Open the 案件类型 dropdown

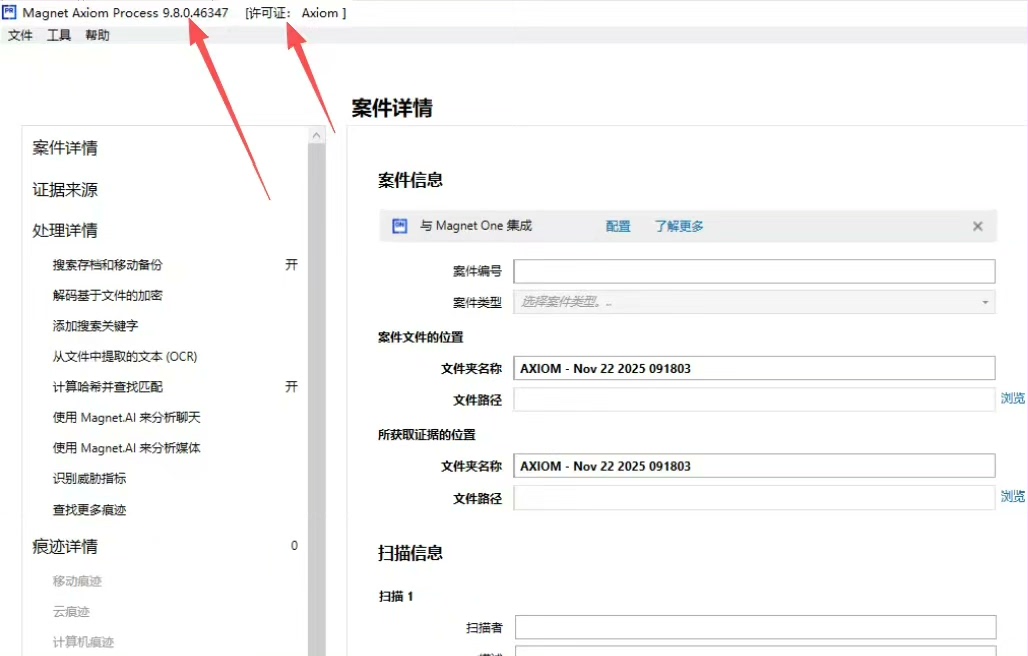(754, 302)
